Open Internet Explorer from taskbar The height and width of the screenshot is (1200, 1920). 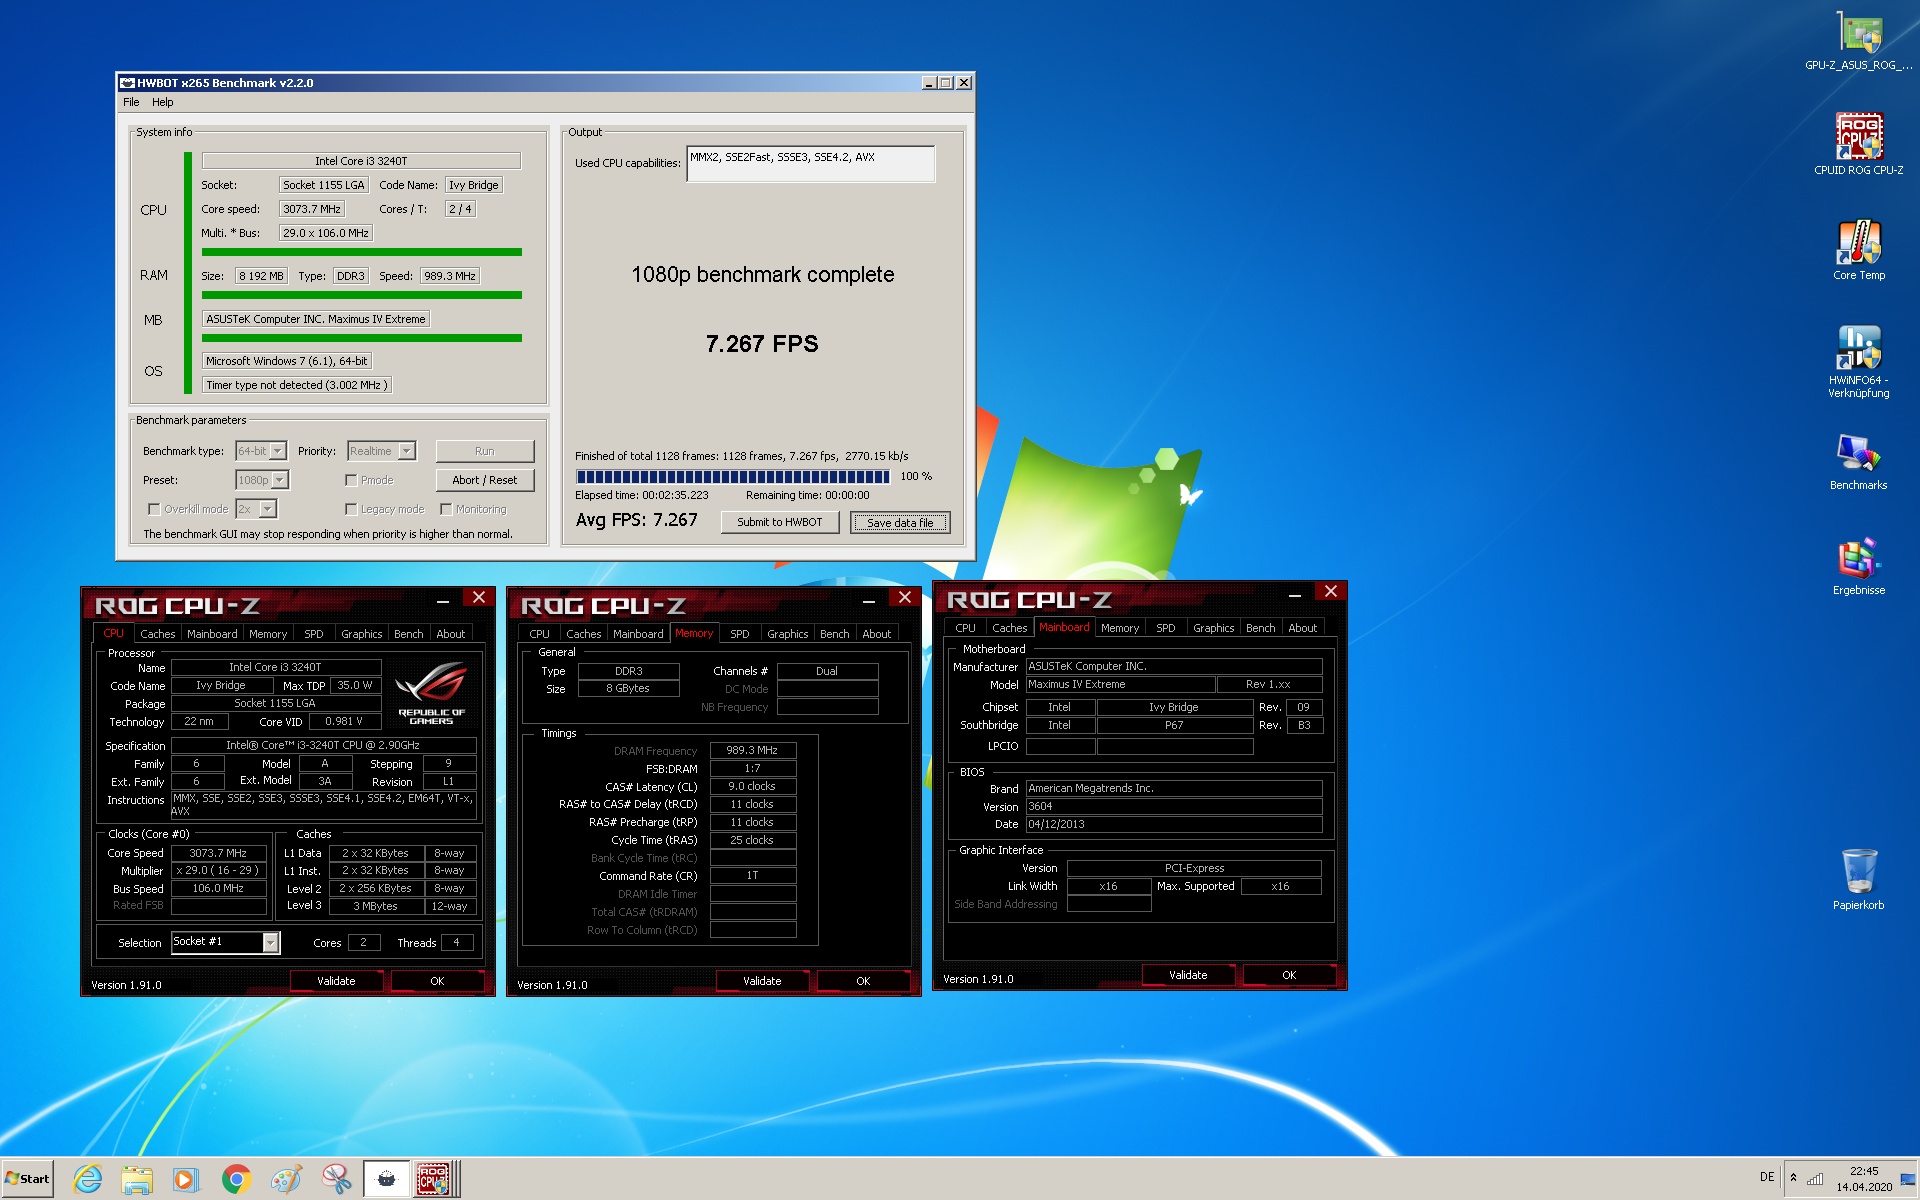(x=88, y=1179)
